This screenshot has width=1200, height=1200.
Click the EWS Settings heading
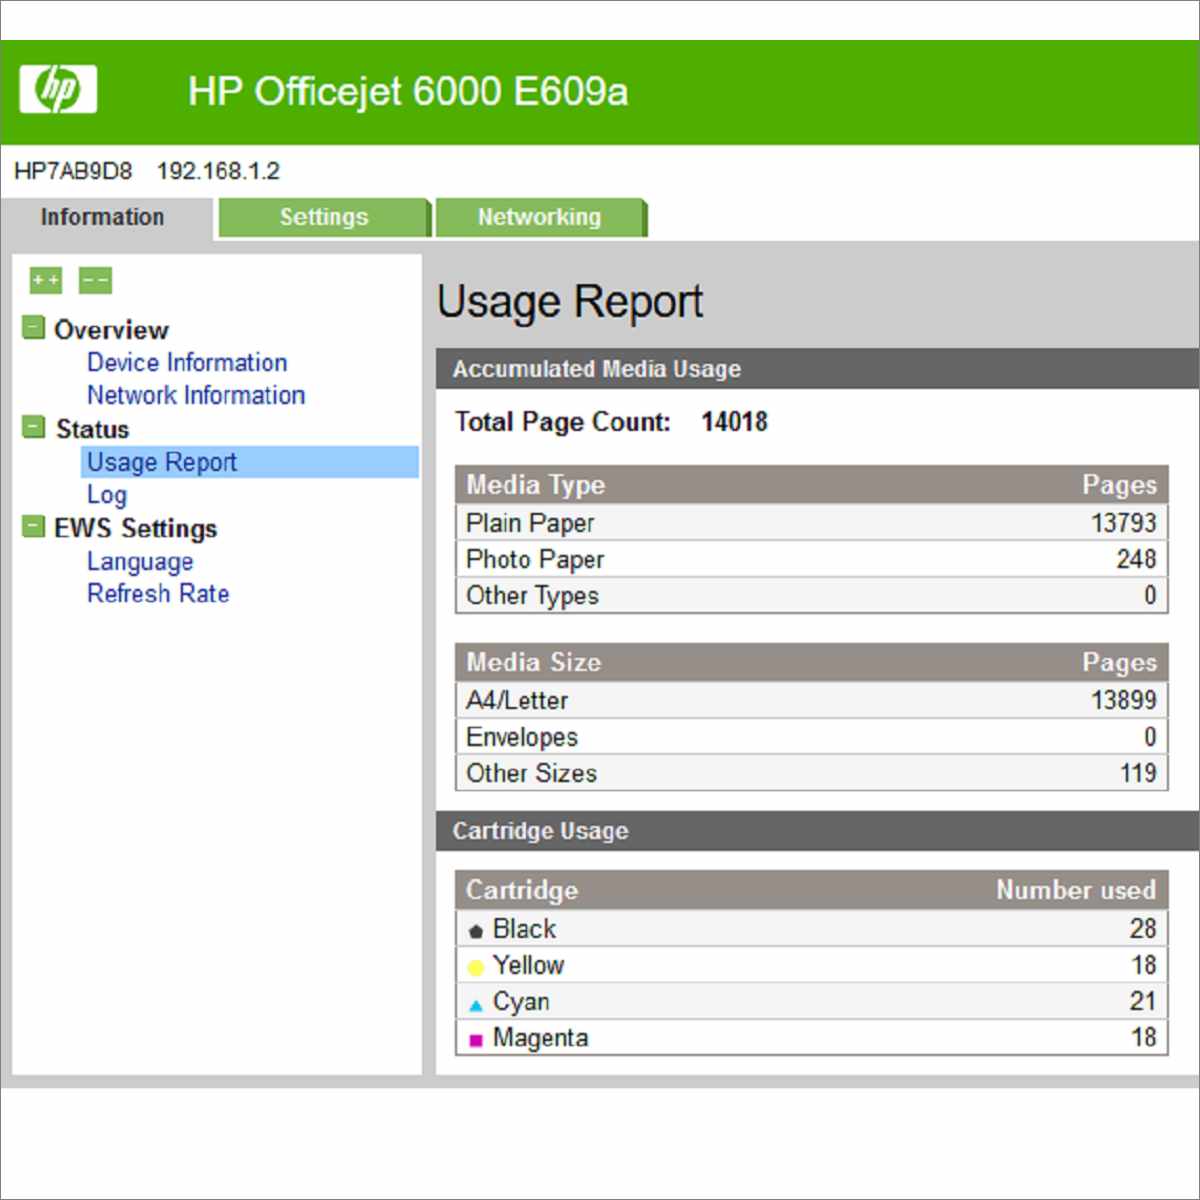click(135, 528)
